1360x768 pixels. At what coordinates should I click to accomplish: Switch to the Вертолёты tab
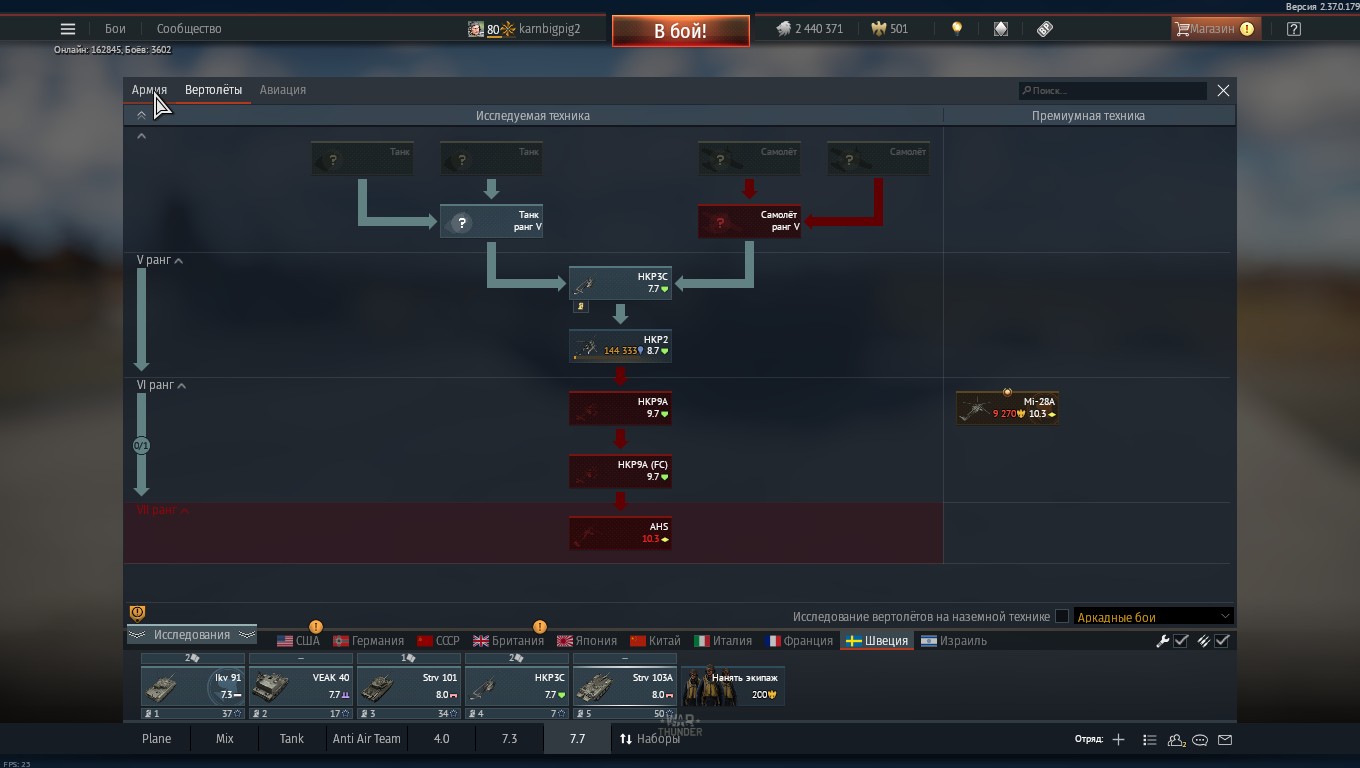pos(213,90)
